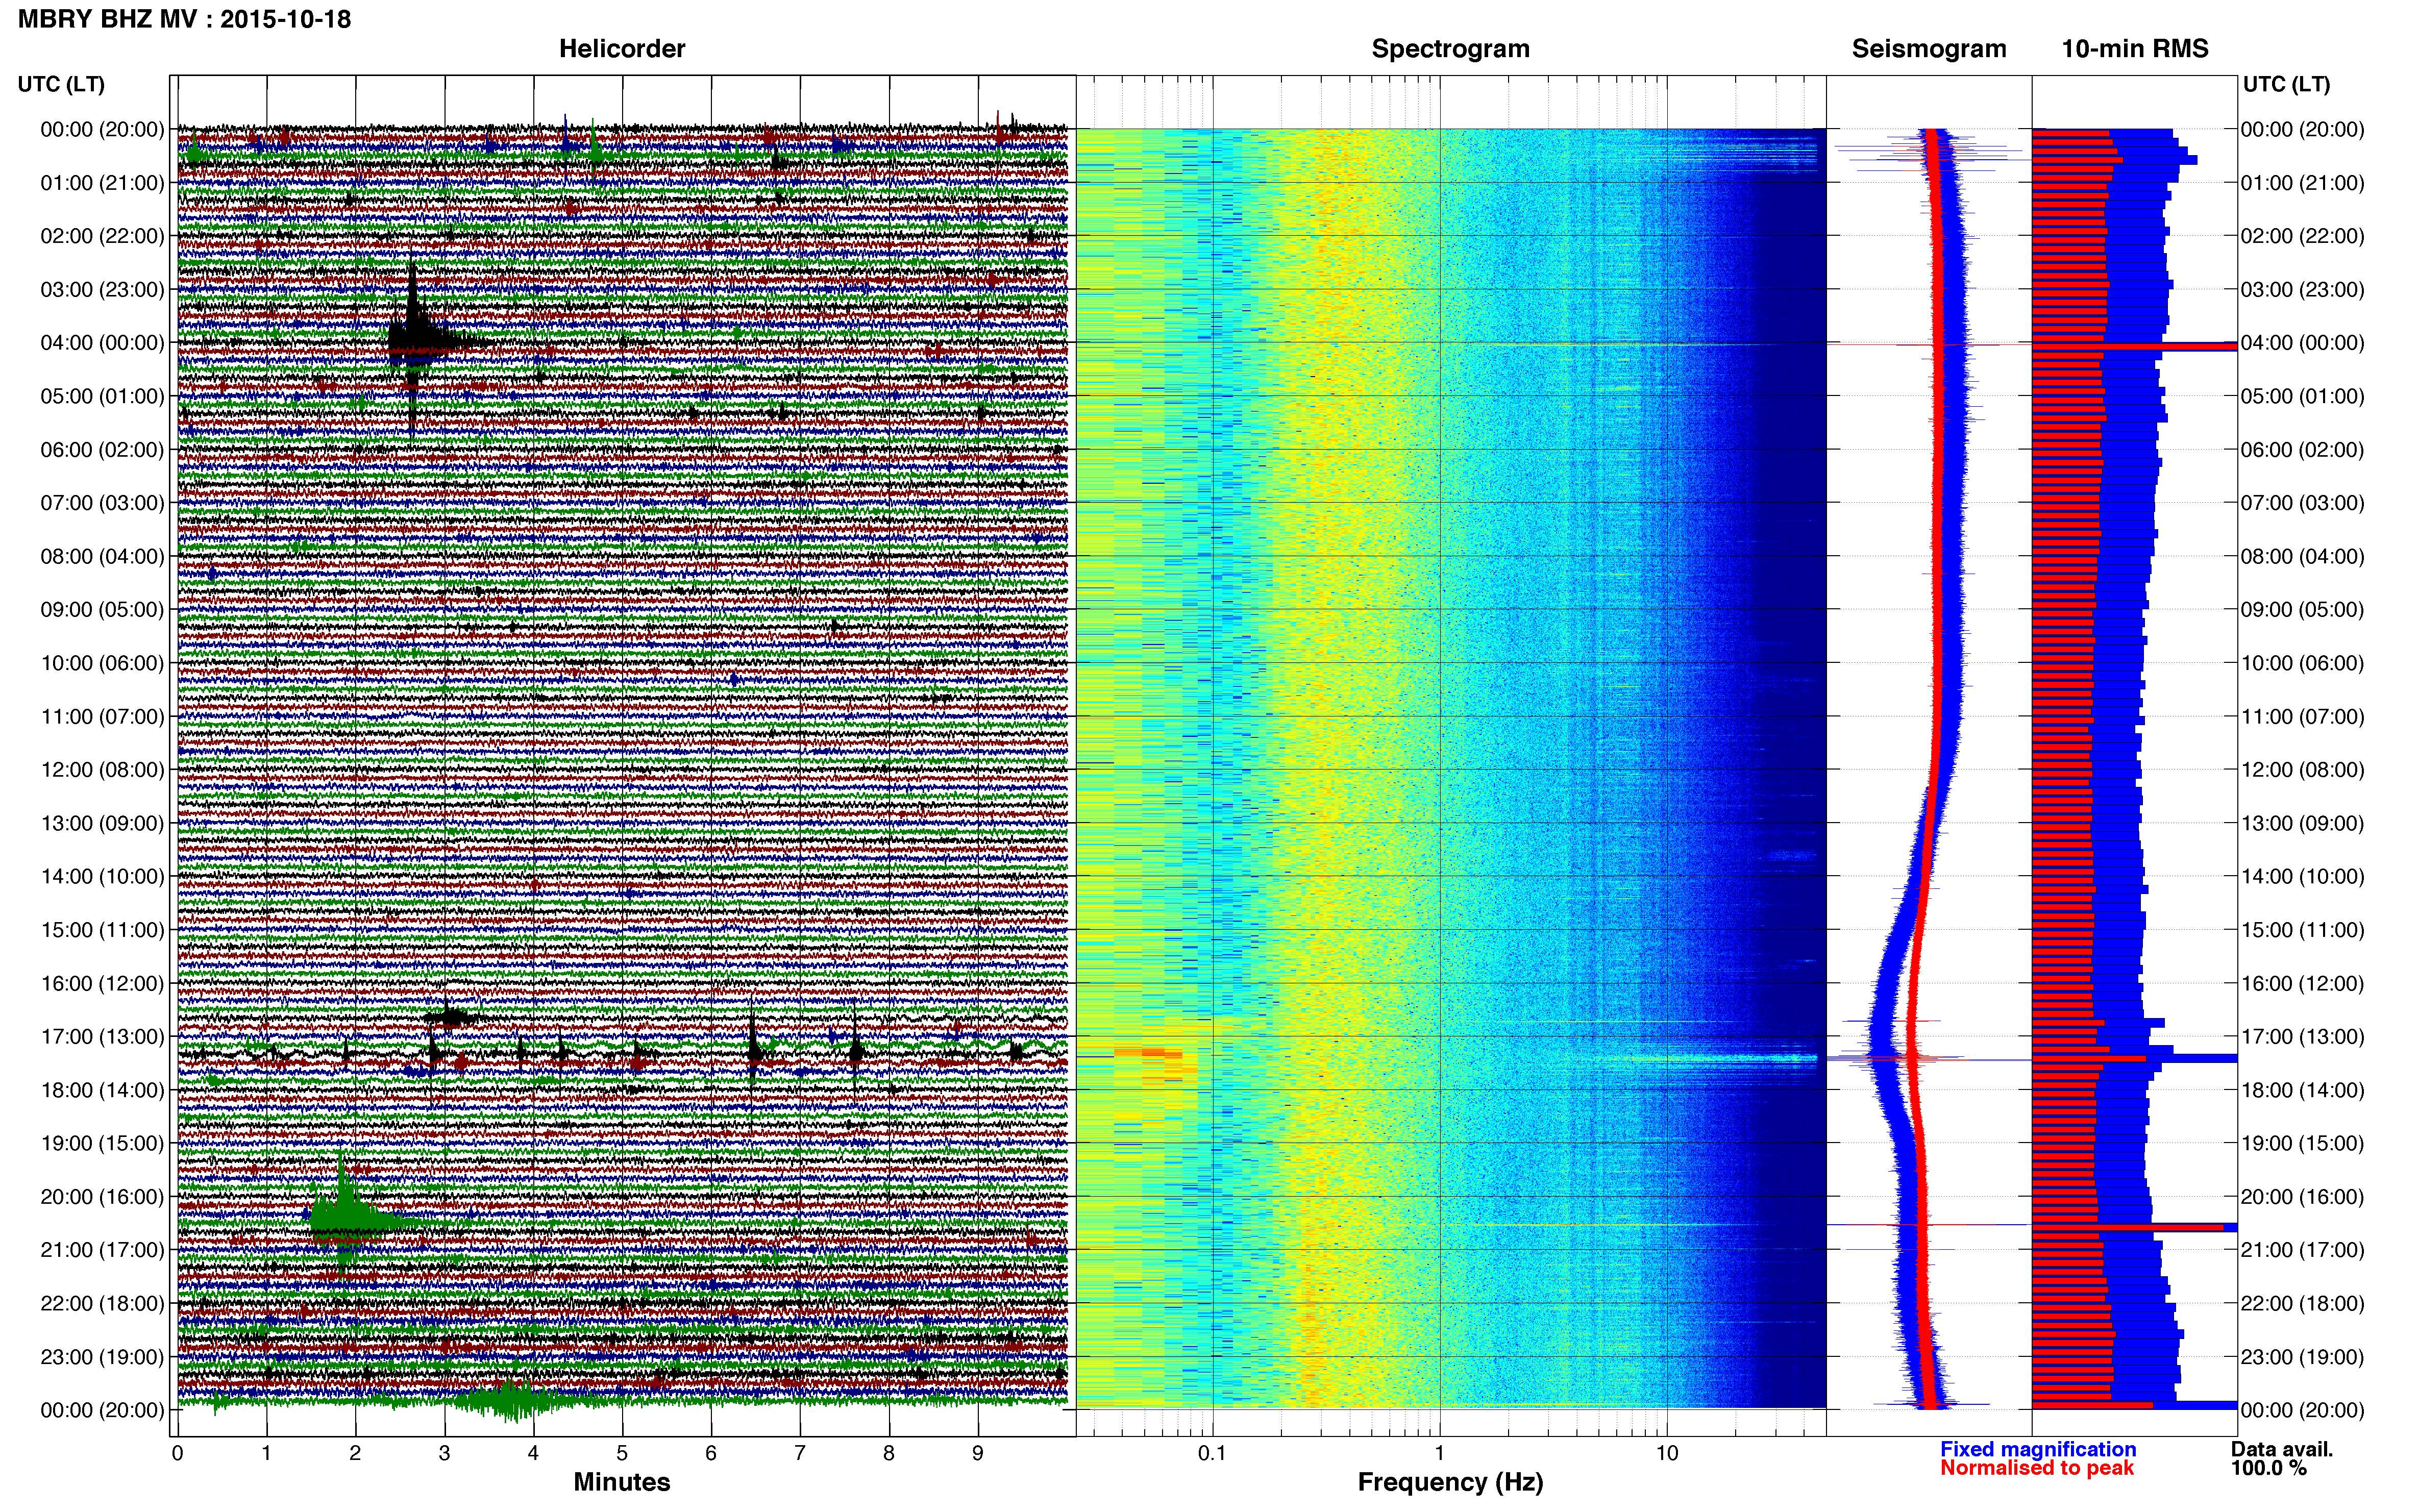Click the 01:00 (21:00) label beside the Helicorder

click(x=102, y=183)
